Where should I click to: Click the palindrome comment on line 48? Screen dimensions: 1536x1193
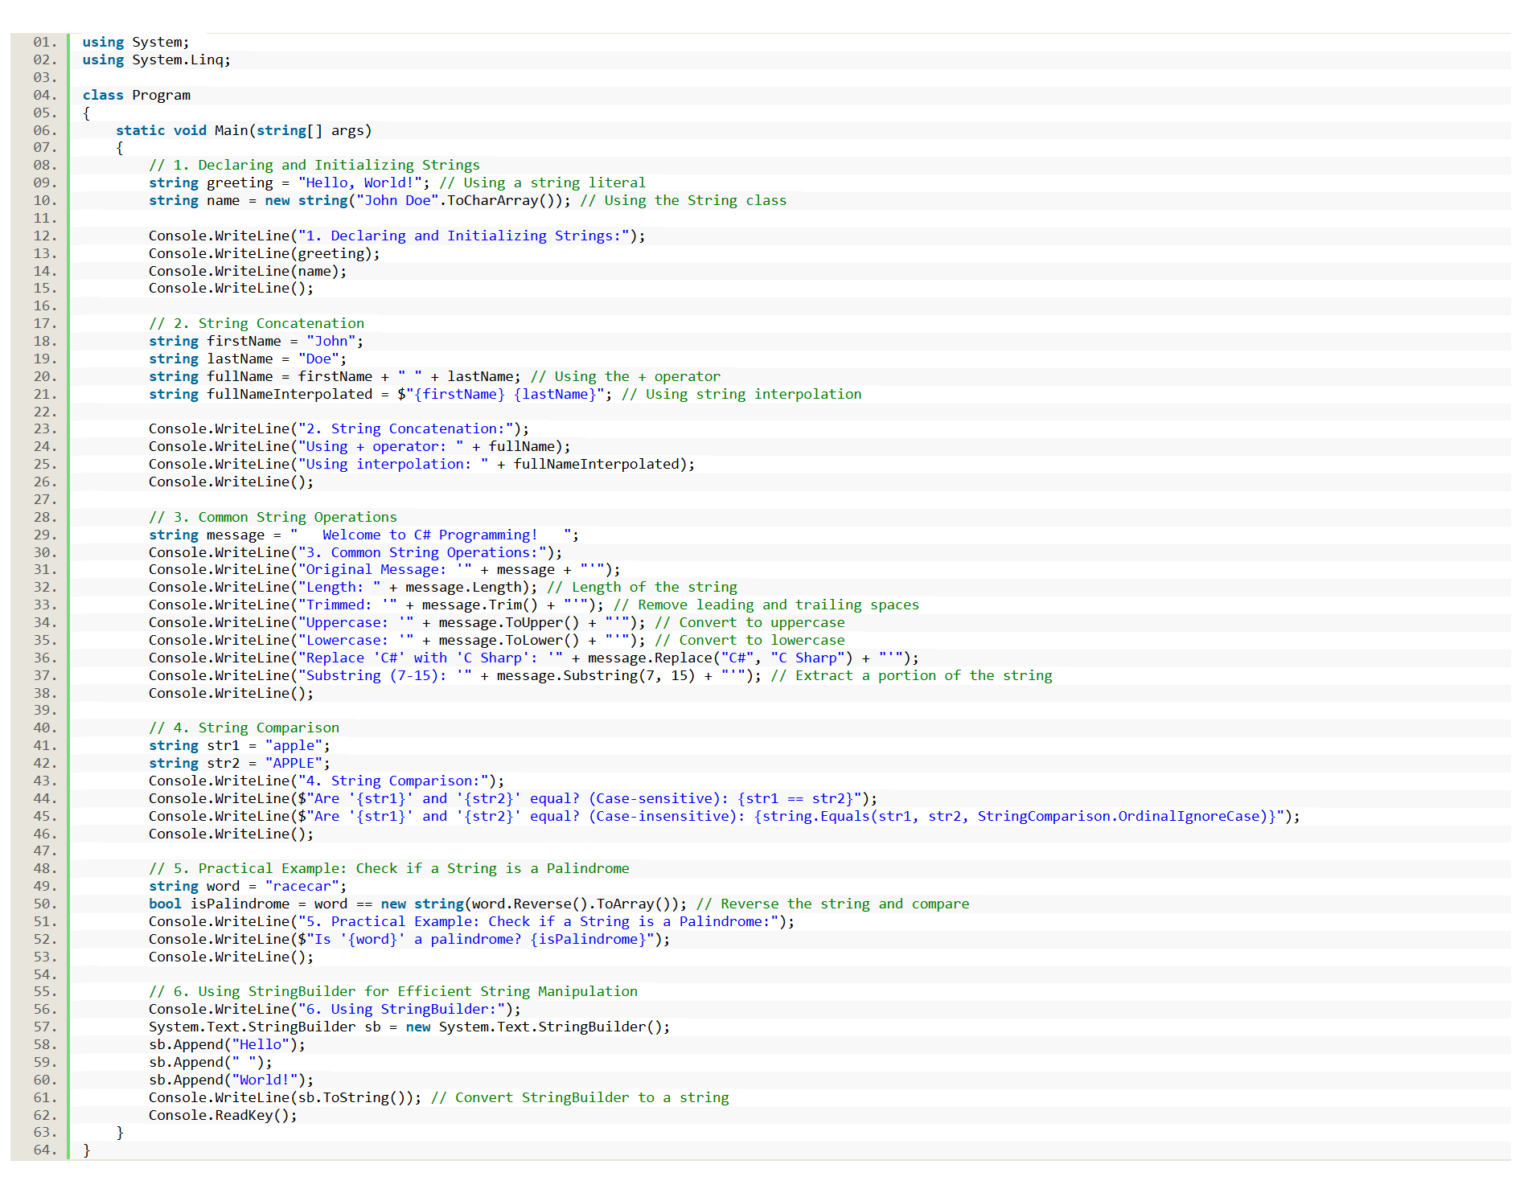click(x=388, y=869)
